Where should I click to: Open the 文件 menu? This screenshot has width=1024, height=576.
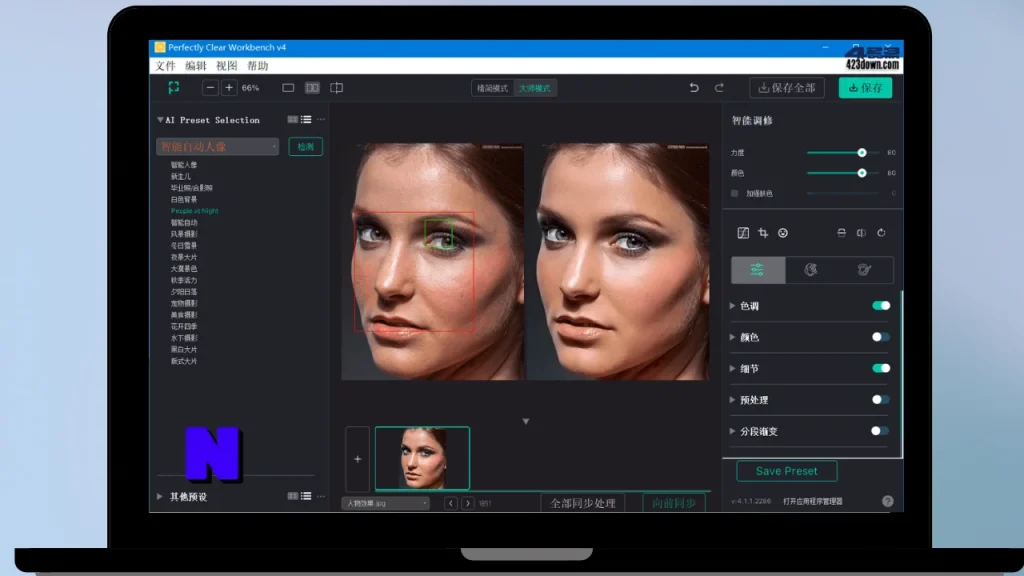coord(165,66)
